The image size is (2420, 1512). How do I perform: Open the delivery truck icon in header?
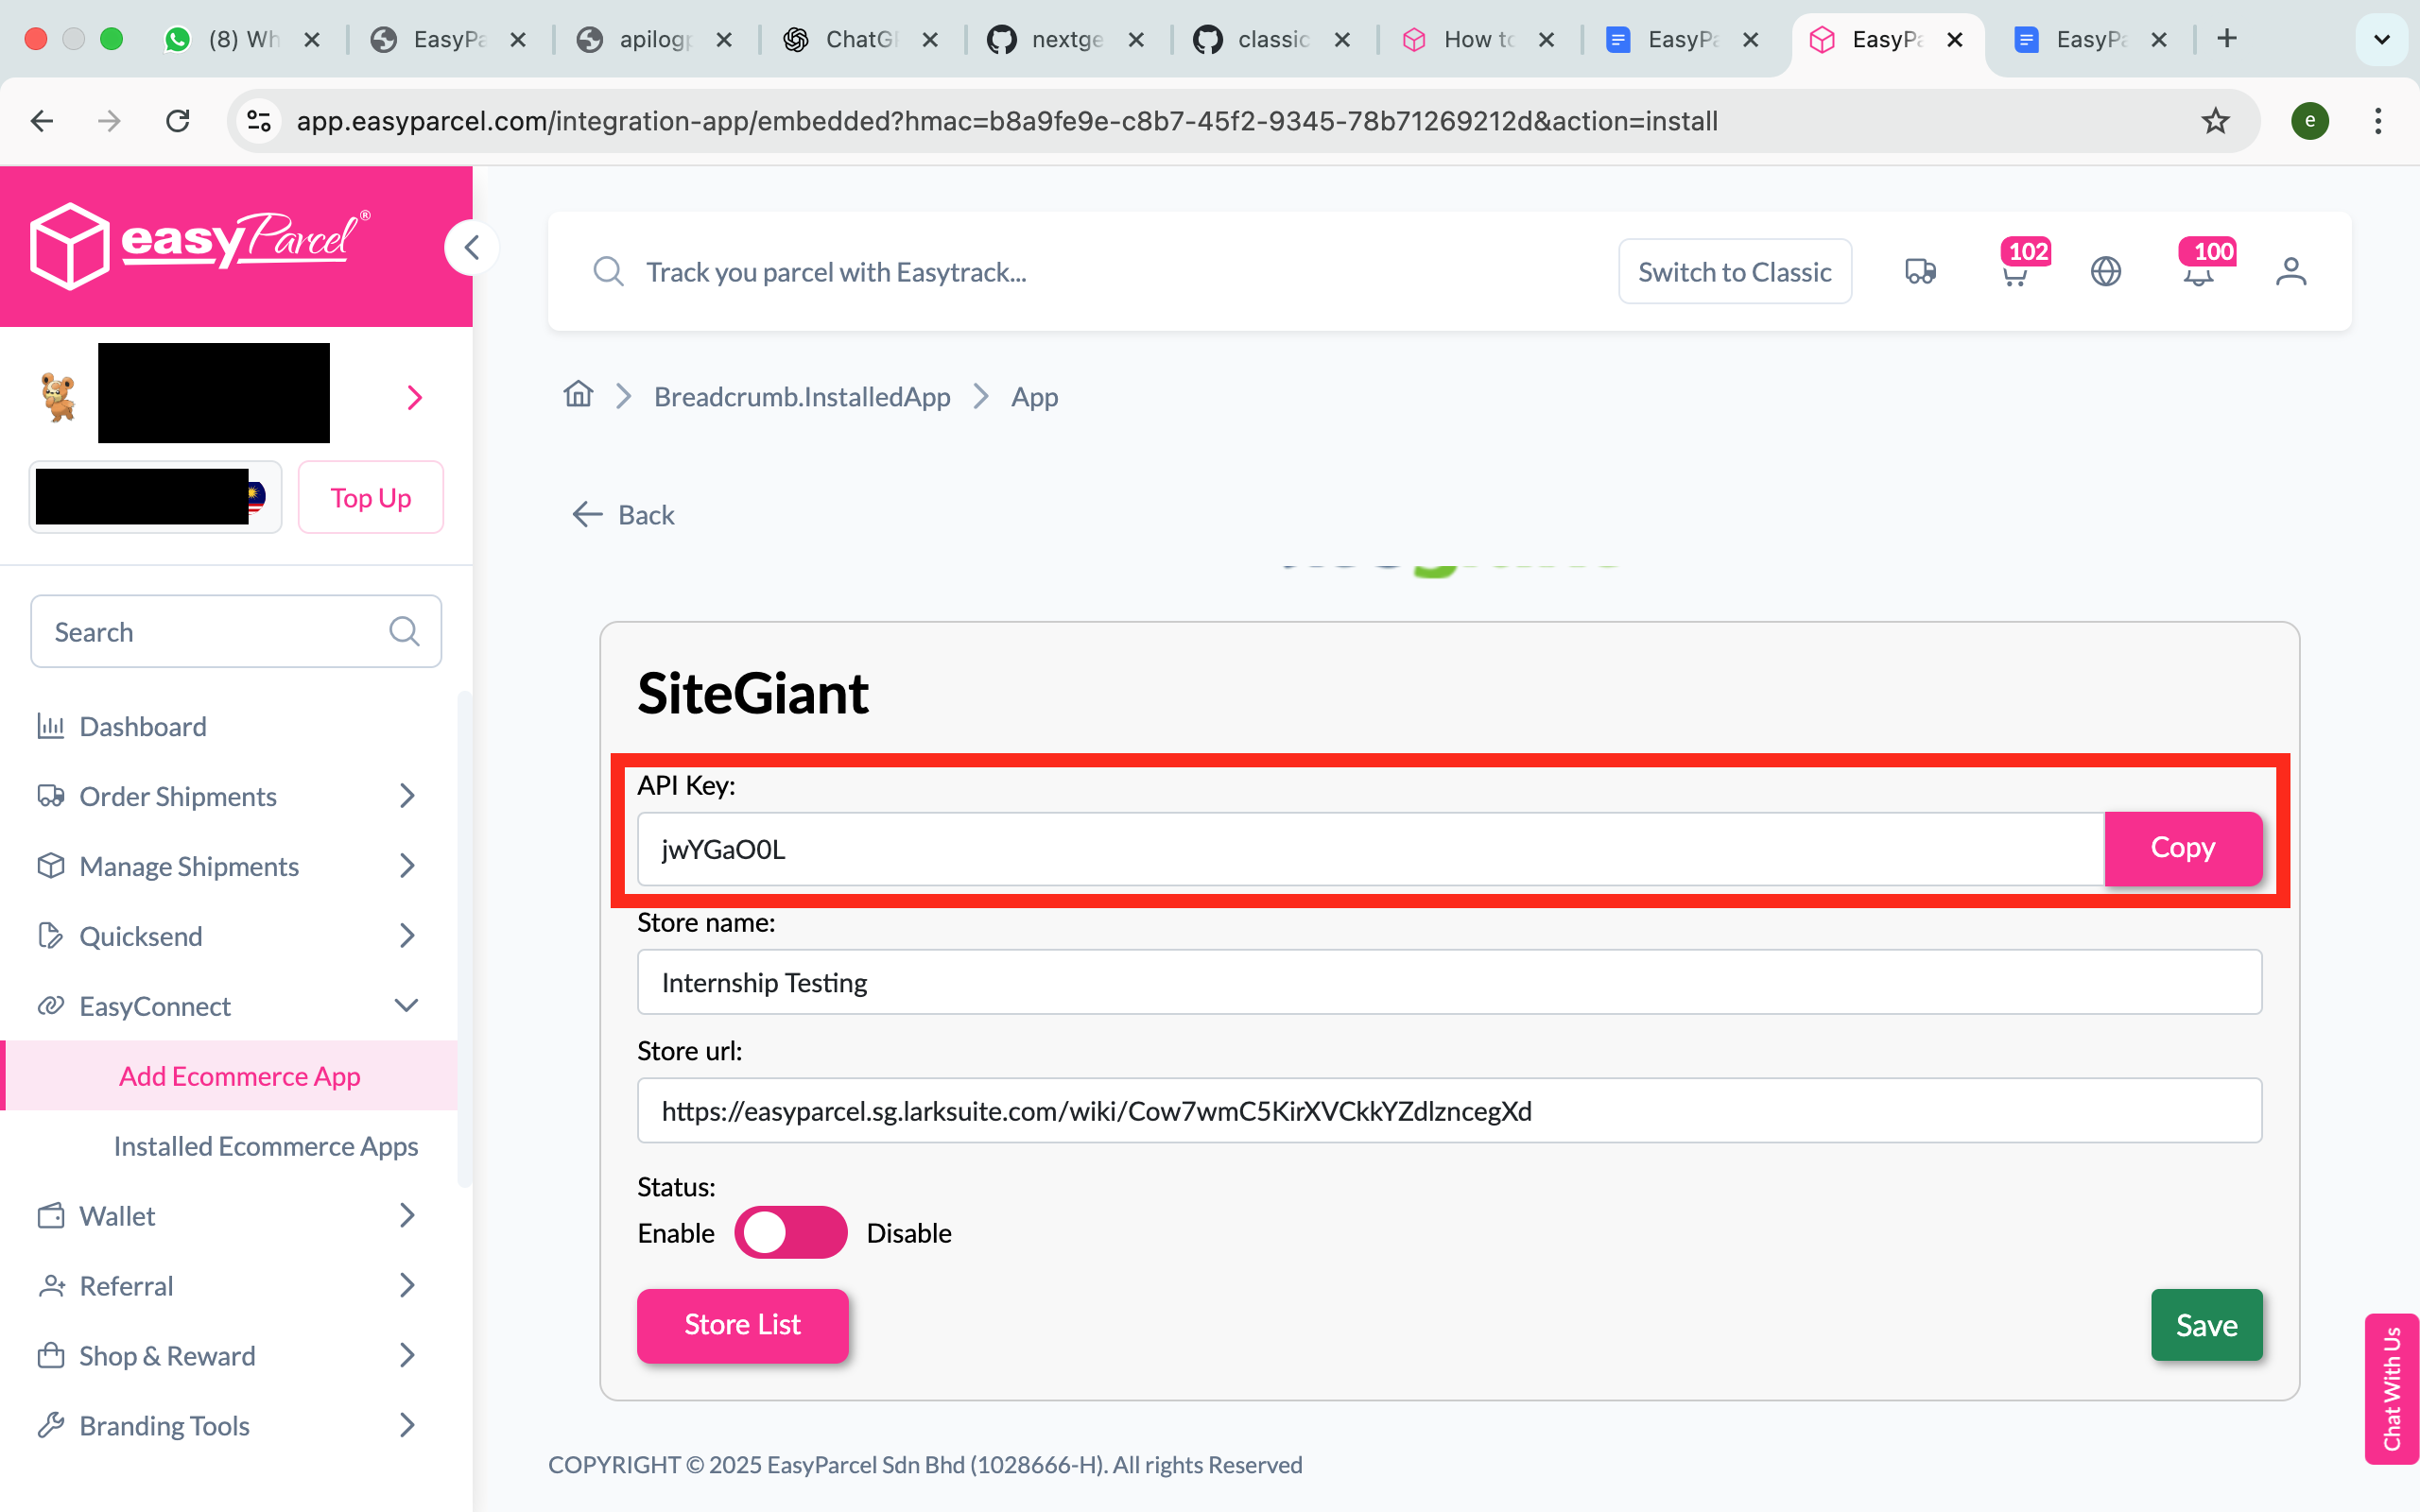click(x=1920, y=271)
